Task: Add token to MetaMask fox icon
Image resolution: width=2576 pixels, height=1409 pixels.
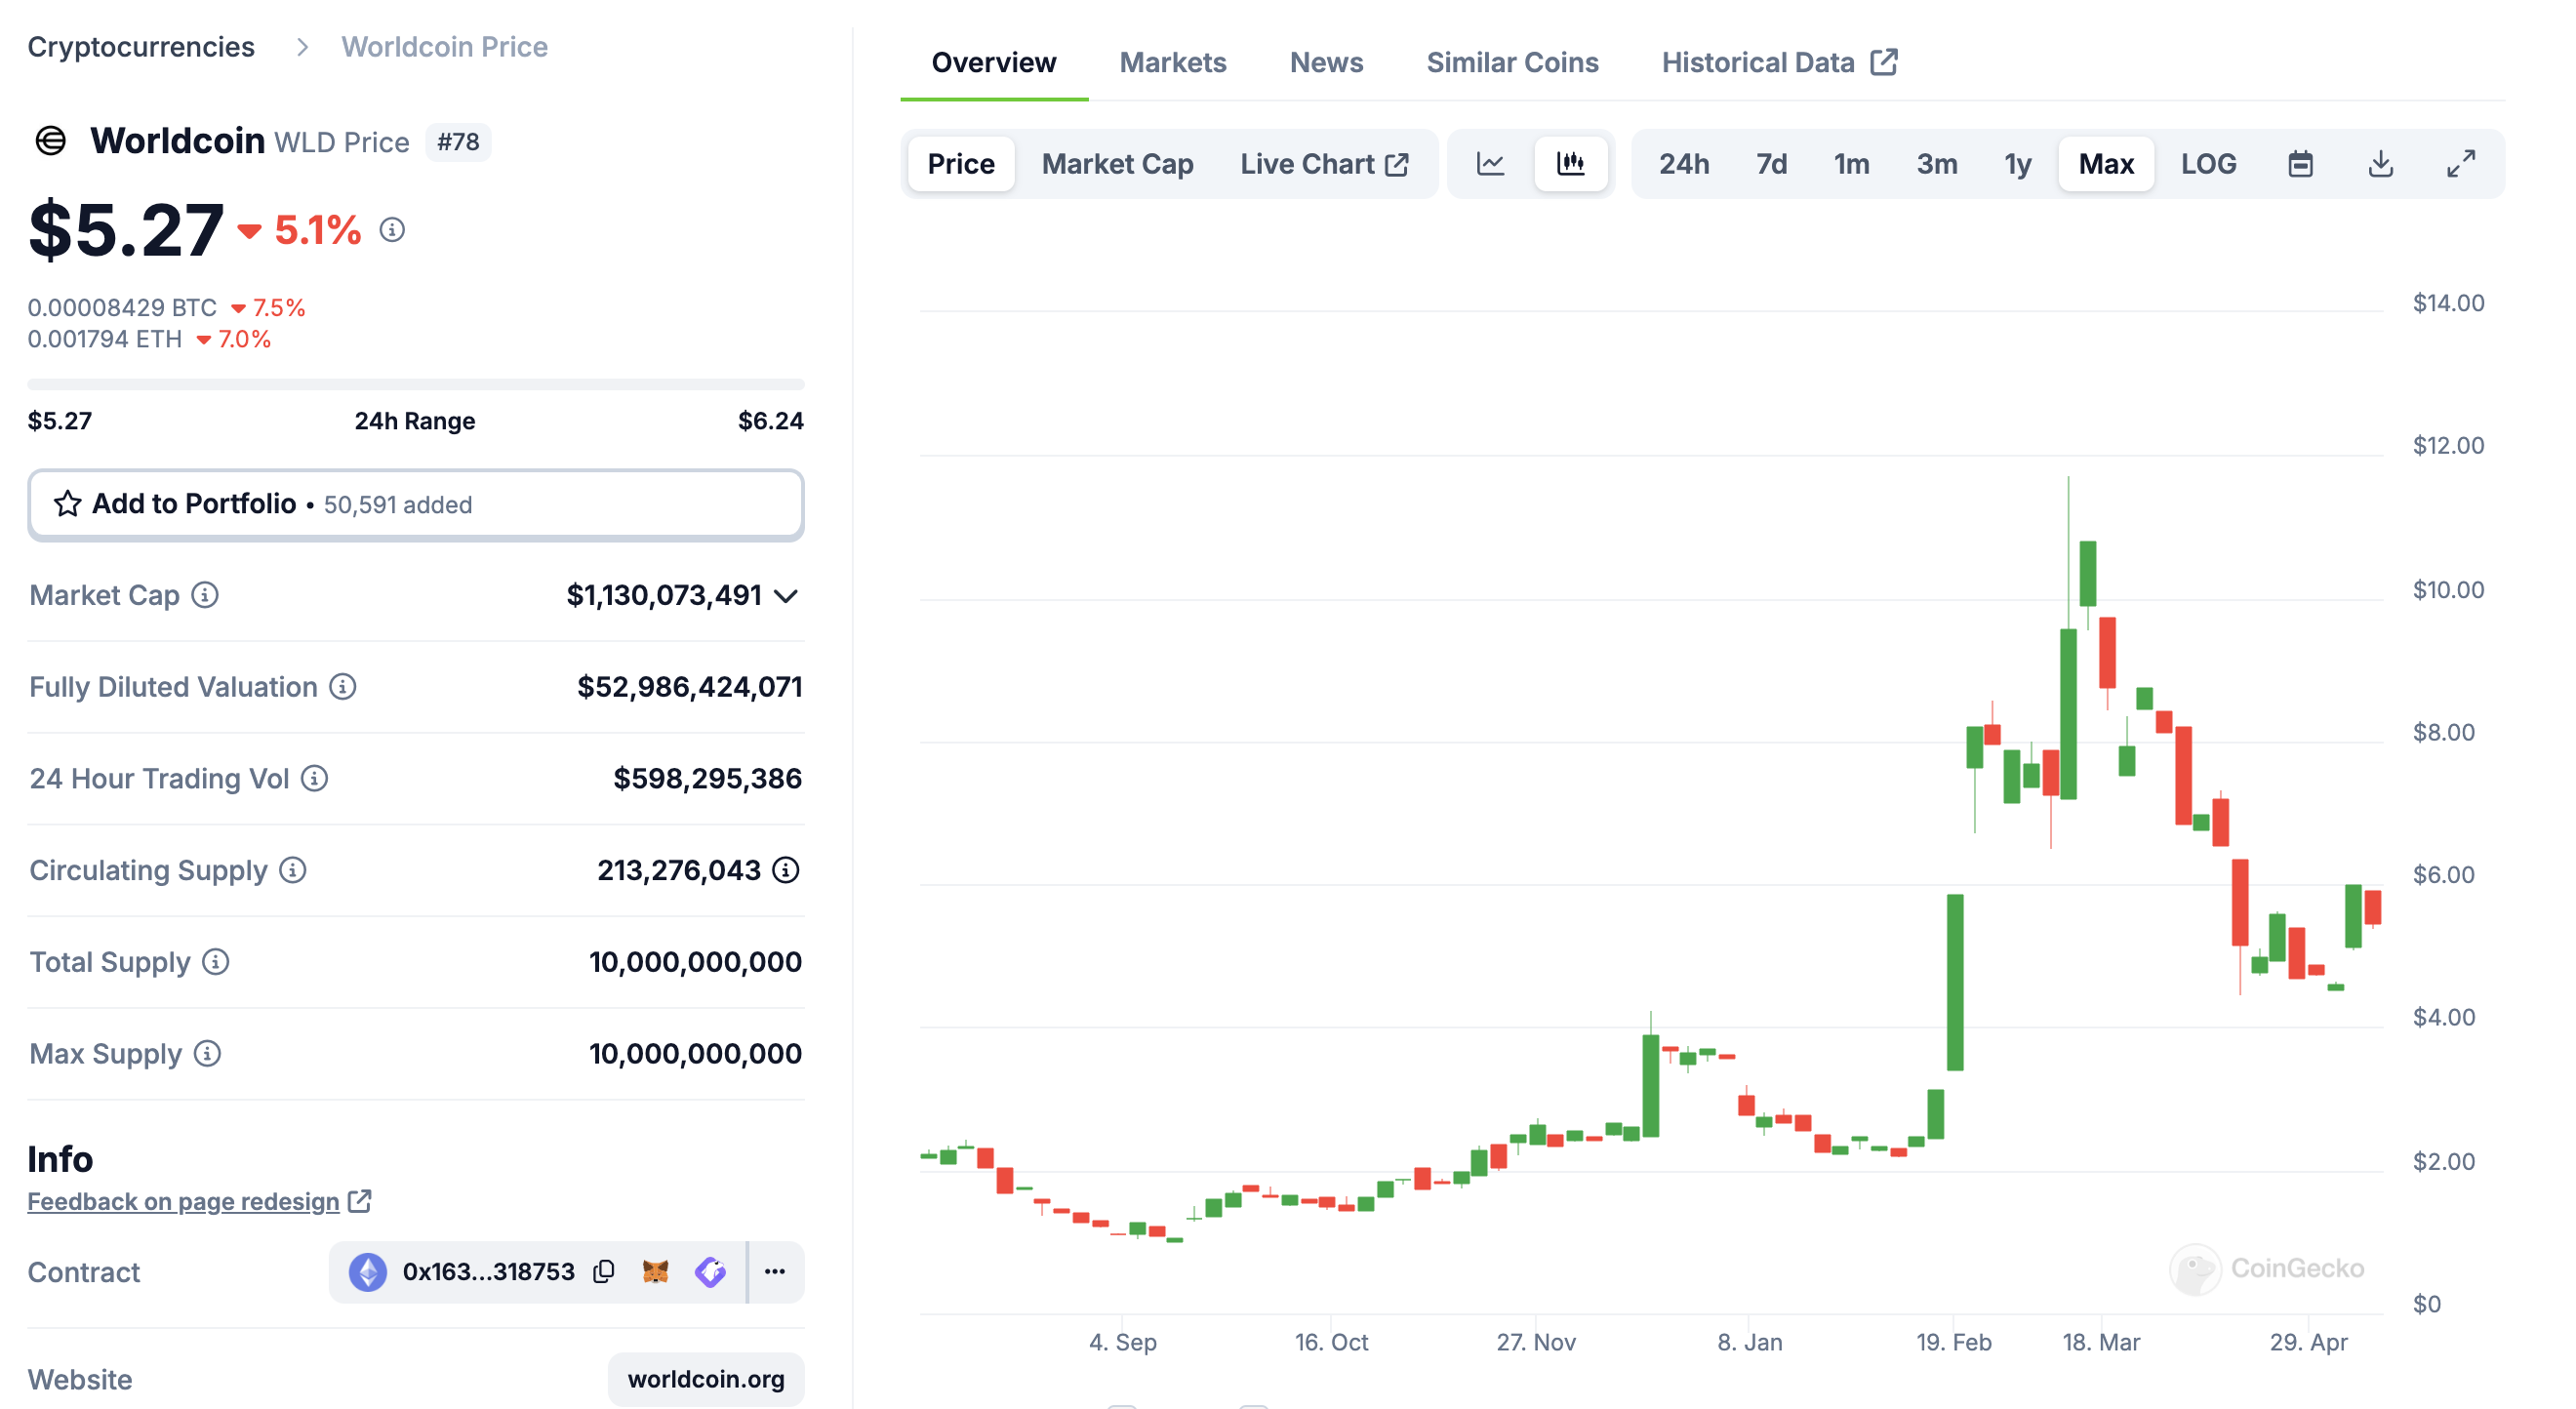Action: (x=655, y=1271)
